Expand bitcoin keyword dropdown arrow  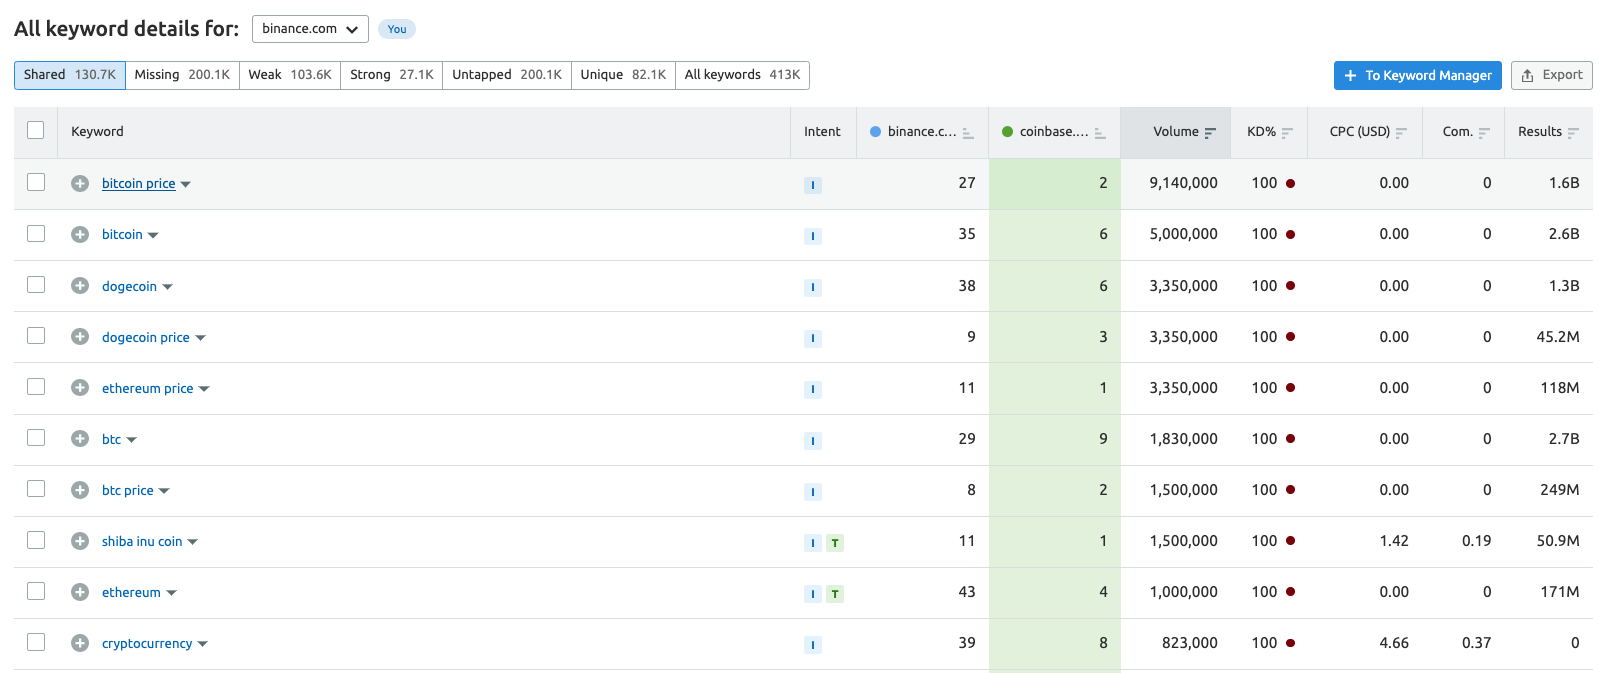153,236
